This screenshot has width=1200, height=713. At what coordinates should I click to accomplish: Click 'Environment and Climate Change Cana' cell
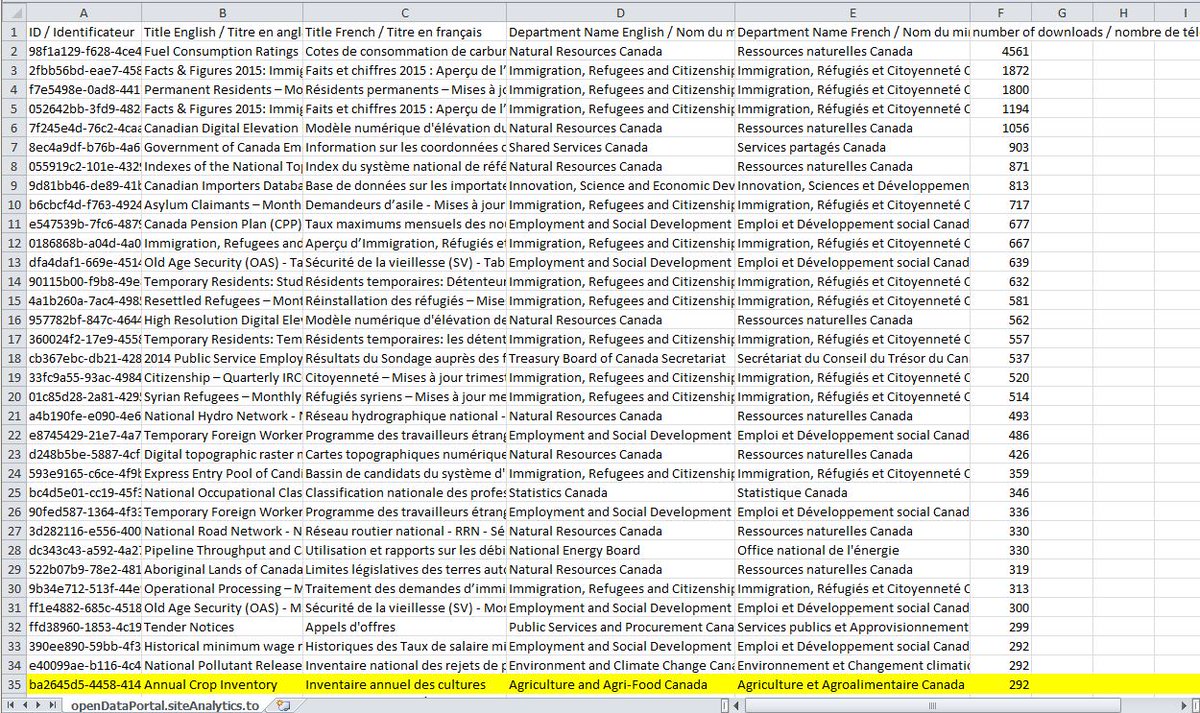point(620,665)
